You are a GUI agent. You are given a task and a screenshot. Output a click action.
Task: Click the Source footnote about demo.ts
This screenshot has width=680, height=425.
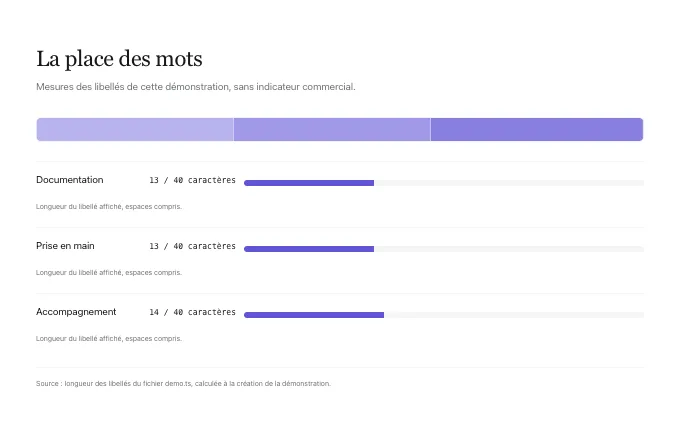coord(183,383)
